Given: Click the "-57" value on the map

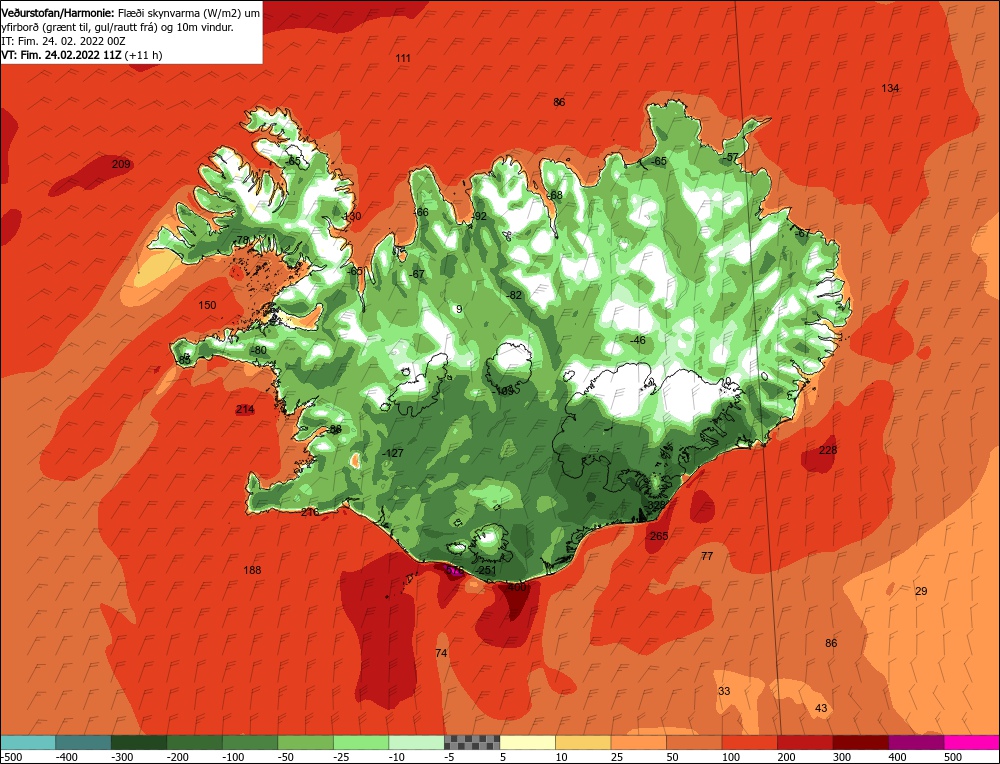Looking at the screenshot, I should pos(732,157).
